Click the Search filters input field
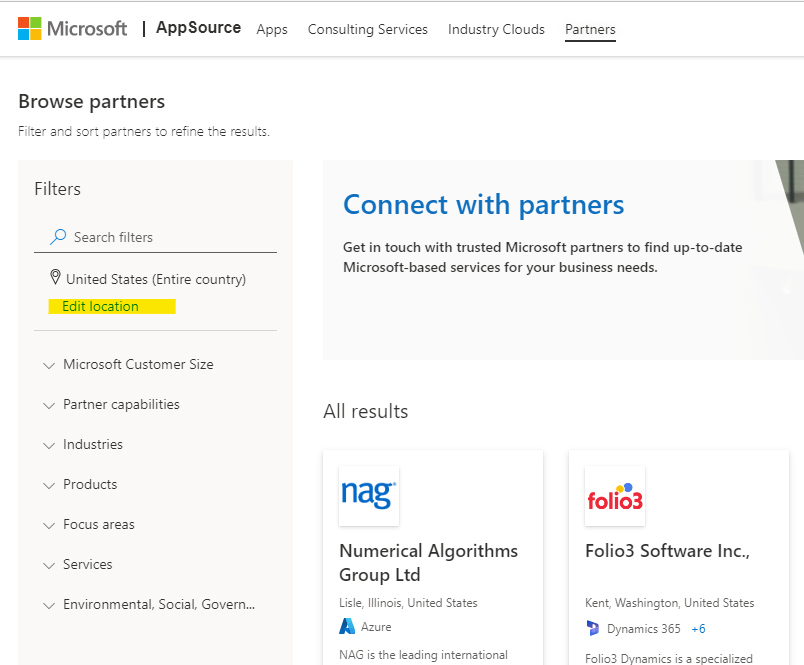 pyautogui.click(x=165, y=237)
